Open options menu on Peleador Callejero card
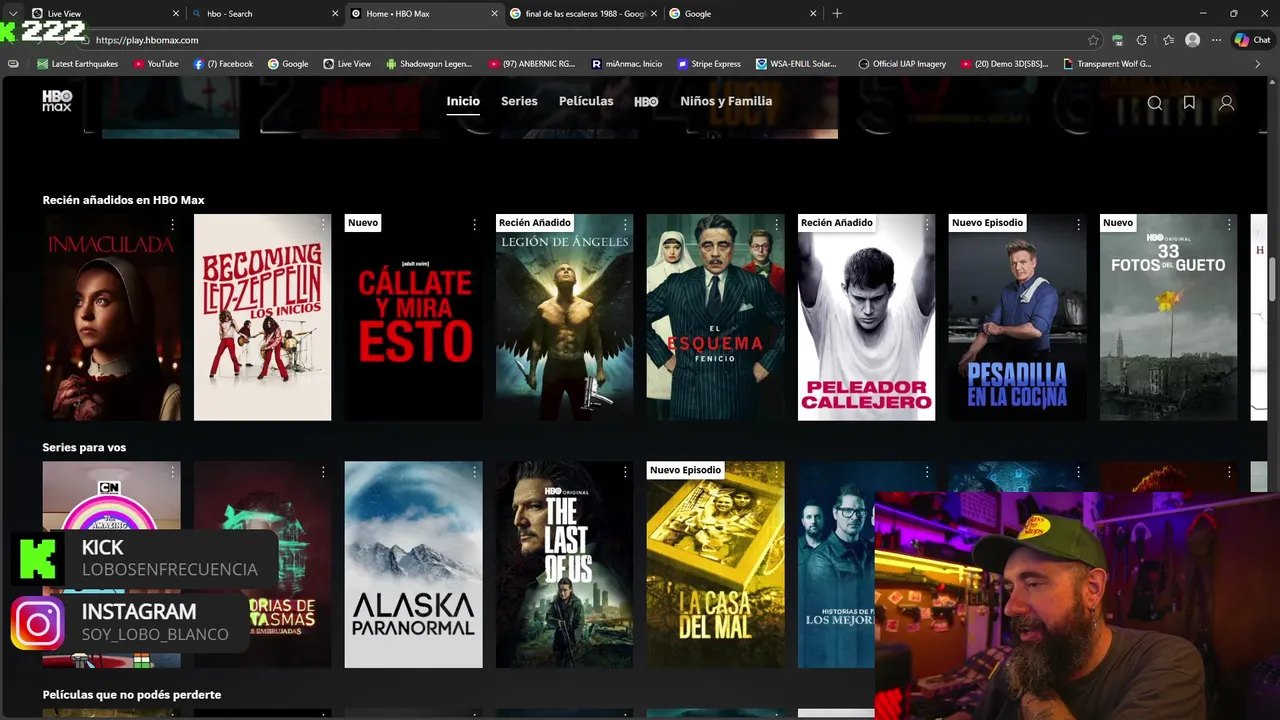Image resolution: width=1280 pixels, height=720 pixels. [x=927, y=225]
